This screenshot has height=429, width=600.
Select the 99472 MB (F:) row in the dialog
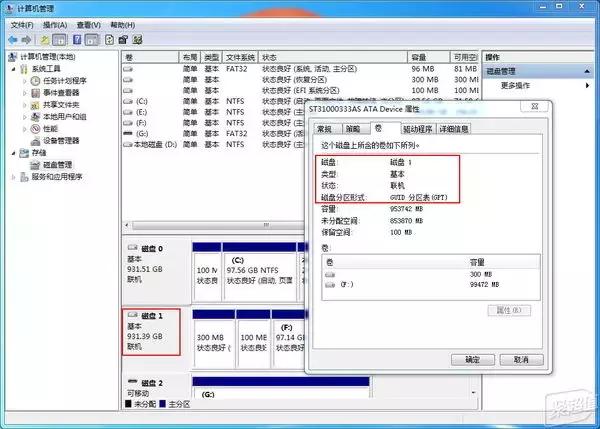point(431,285)
